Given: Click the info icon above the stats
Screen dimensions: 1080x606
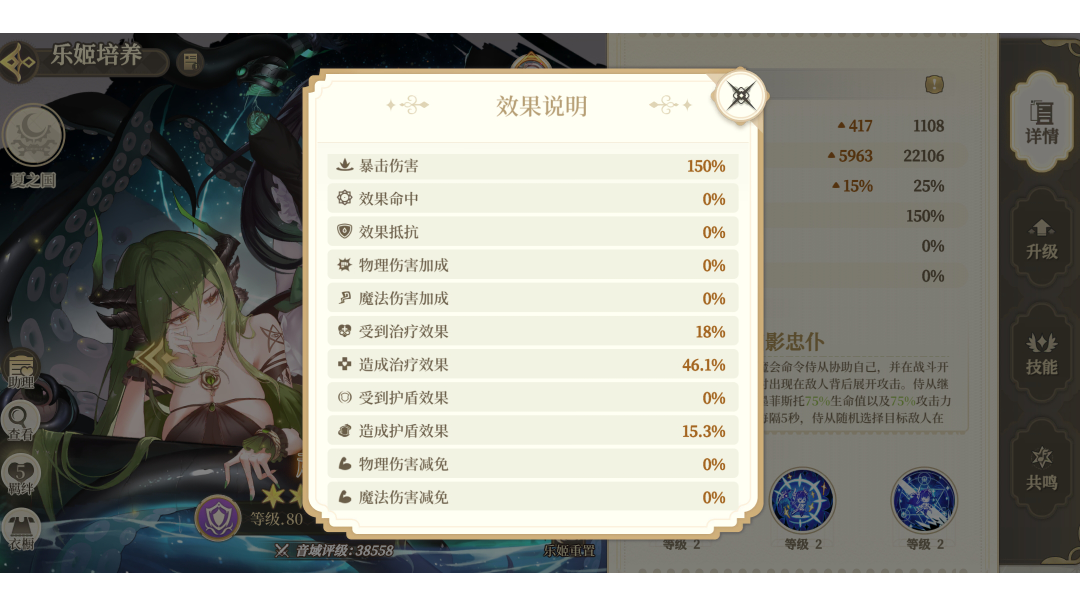Looking at the screenshot, I should point(934,85).
